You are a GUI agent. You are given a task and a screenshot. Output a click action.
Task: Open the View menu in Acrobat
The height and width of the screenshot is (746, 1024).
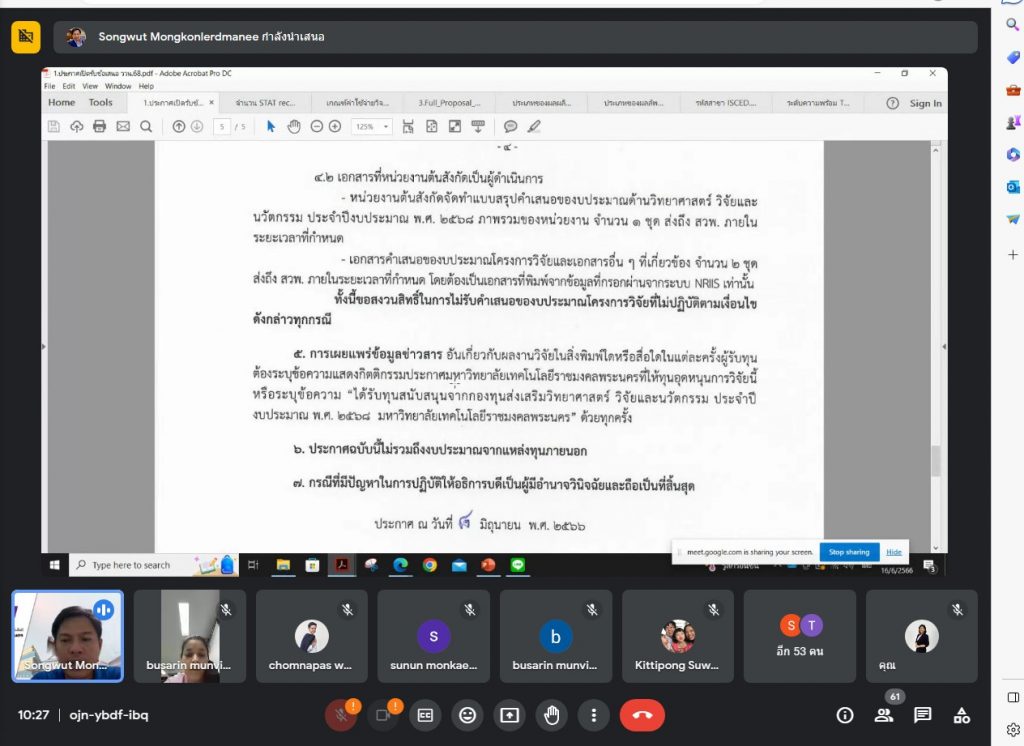pyautogui.click(x=90, y=86)
